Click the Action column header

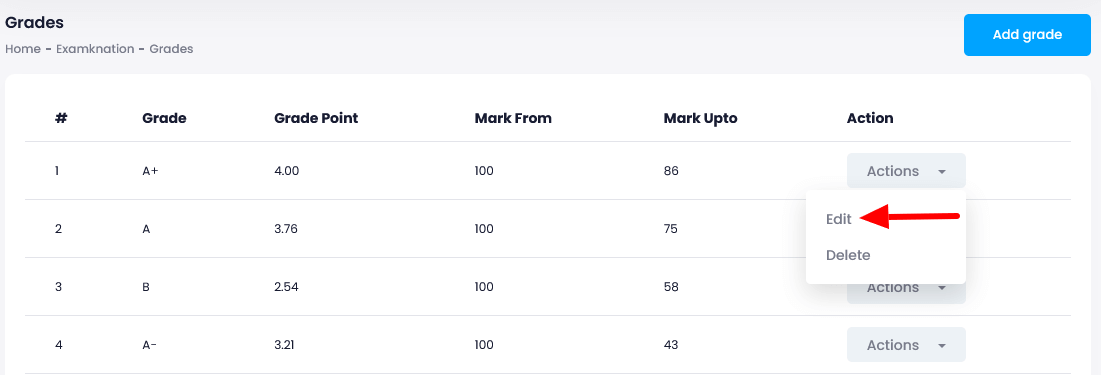click(x=870, y=119)
